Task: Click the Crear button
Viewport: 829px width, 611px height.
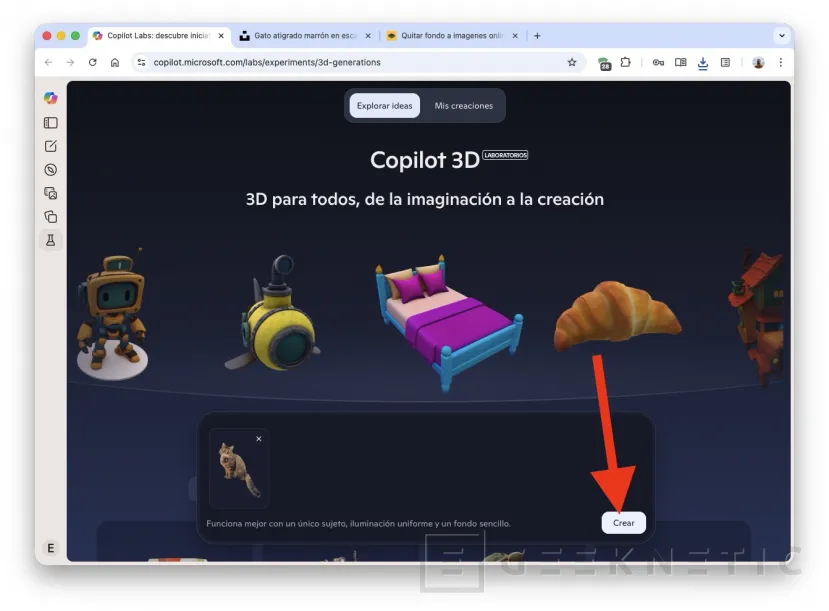Action: (x=623, y=522)
